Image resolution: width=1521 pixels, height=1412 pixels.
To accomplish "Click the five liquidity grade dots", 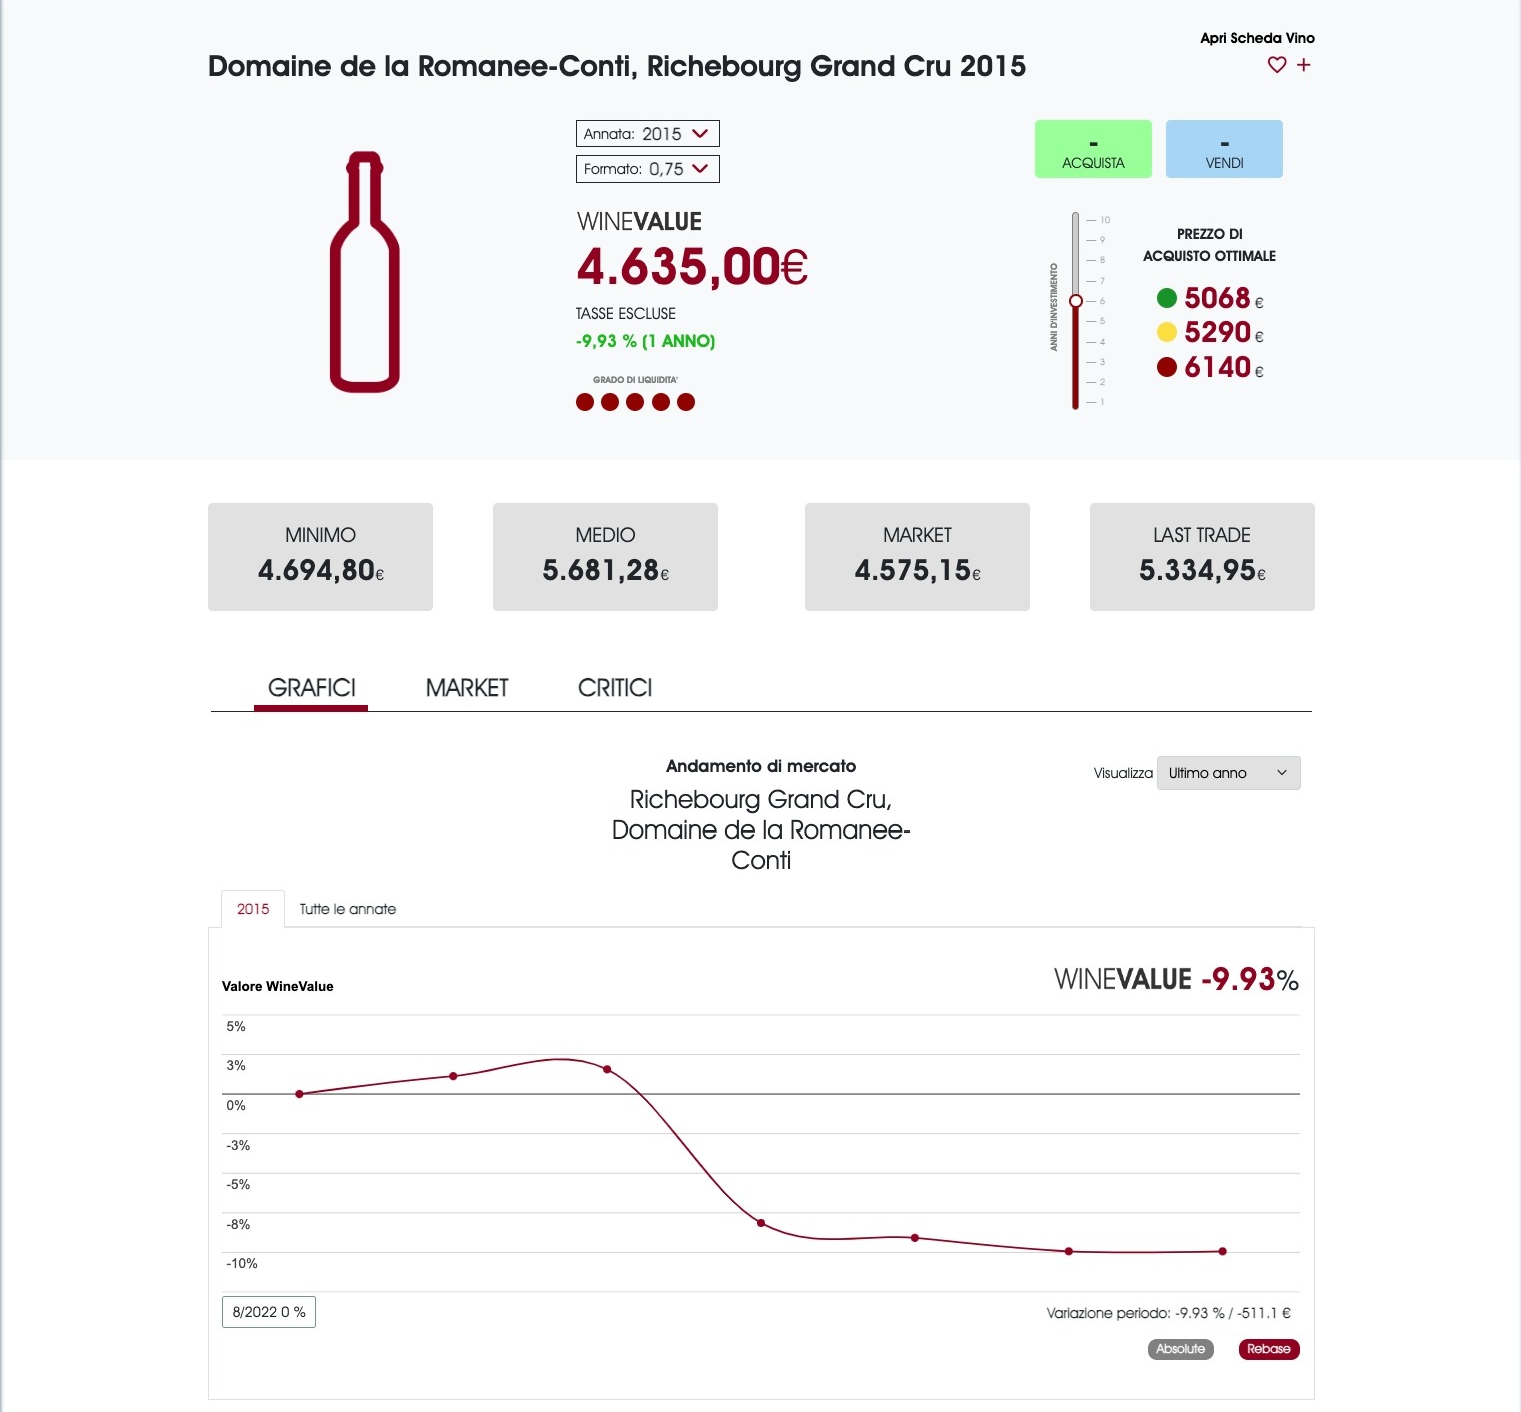I will (635, 402).
